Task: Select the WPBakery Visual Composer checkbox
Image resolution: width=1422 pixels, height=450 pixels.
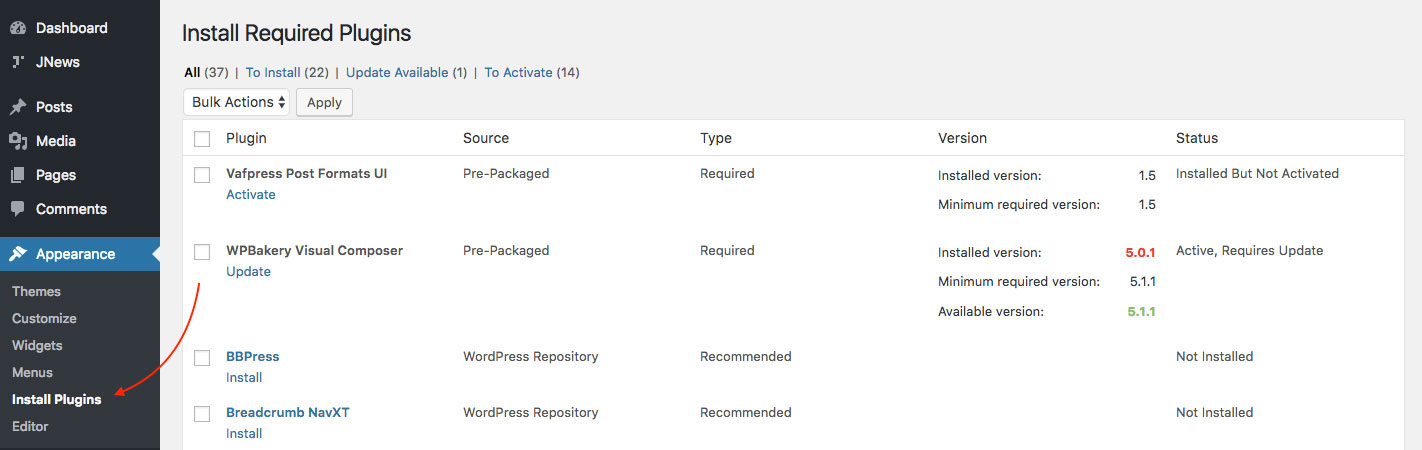Action: click(202, 251)
